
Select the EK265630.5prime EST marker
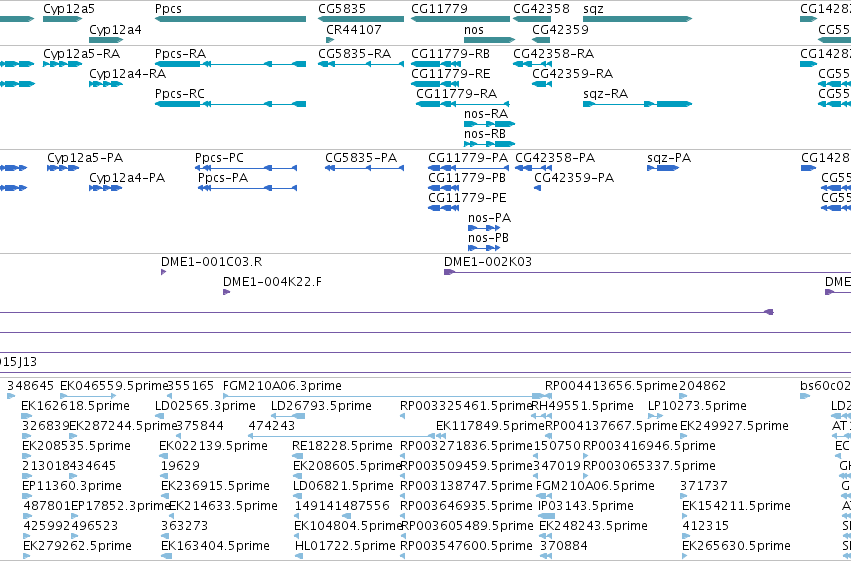[x=685, y=556]
